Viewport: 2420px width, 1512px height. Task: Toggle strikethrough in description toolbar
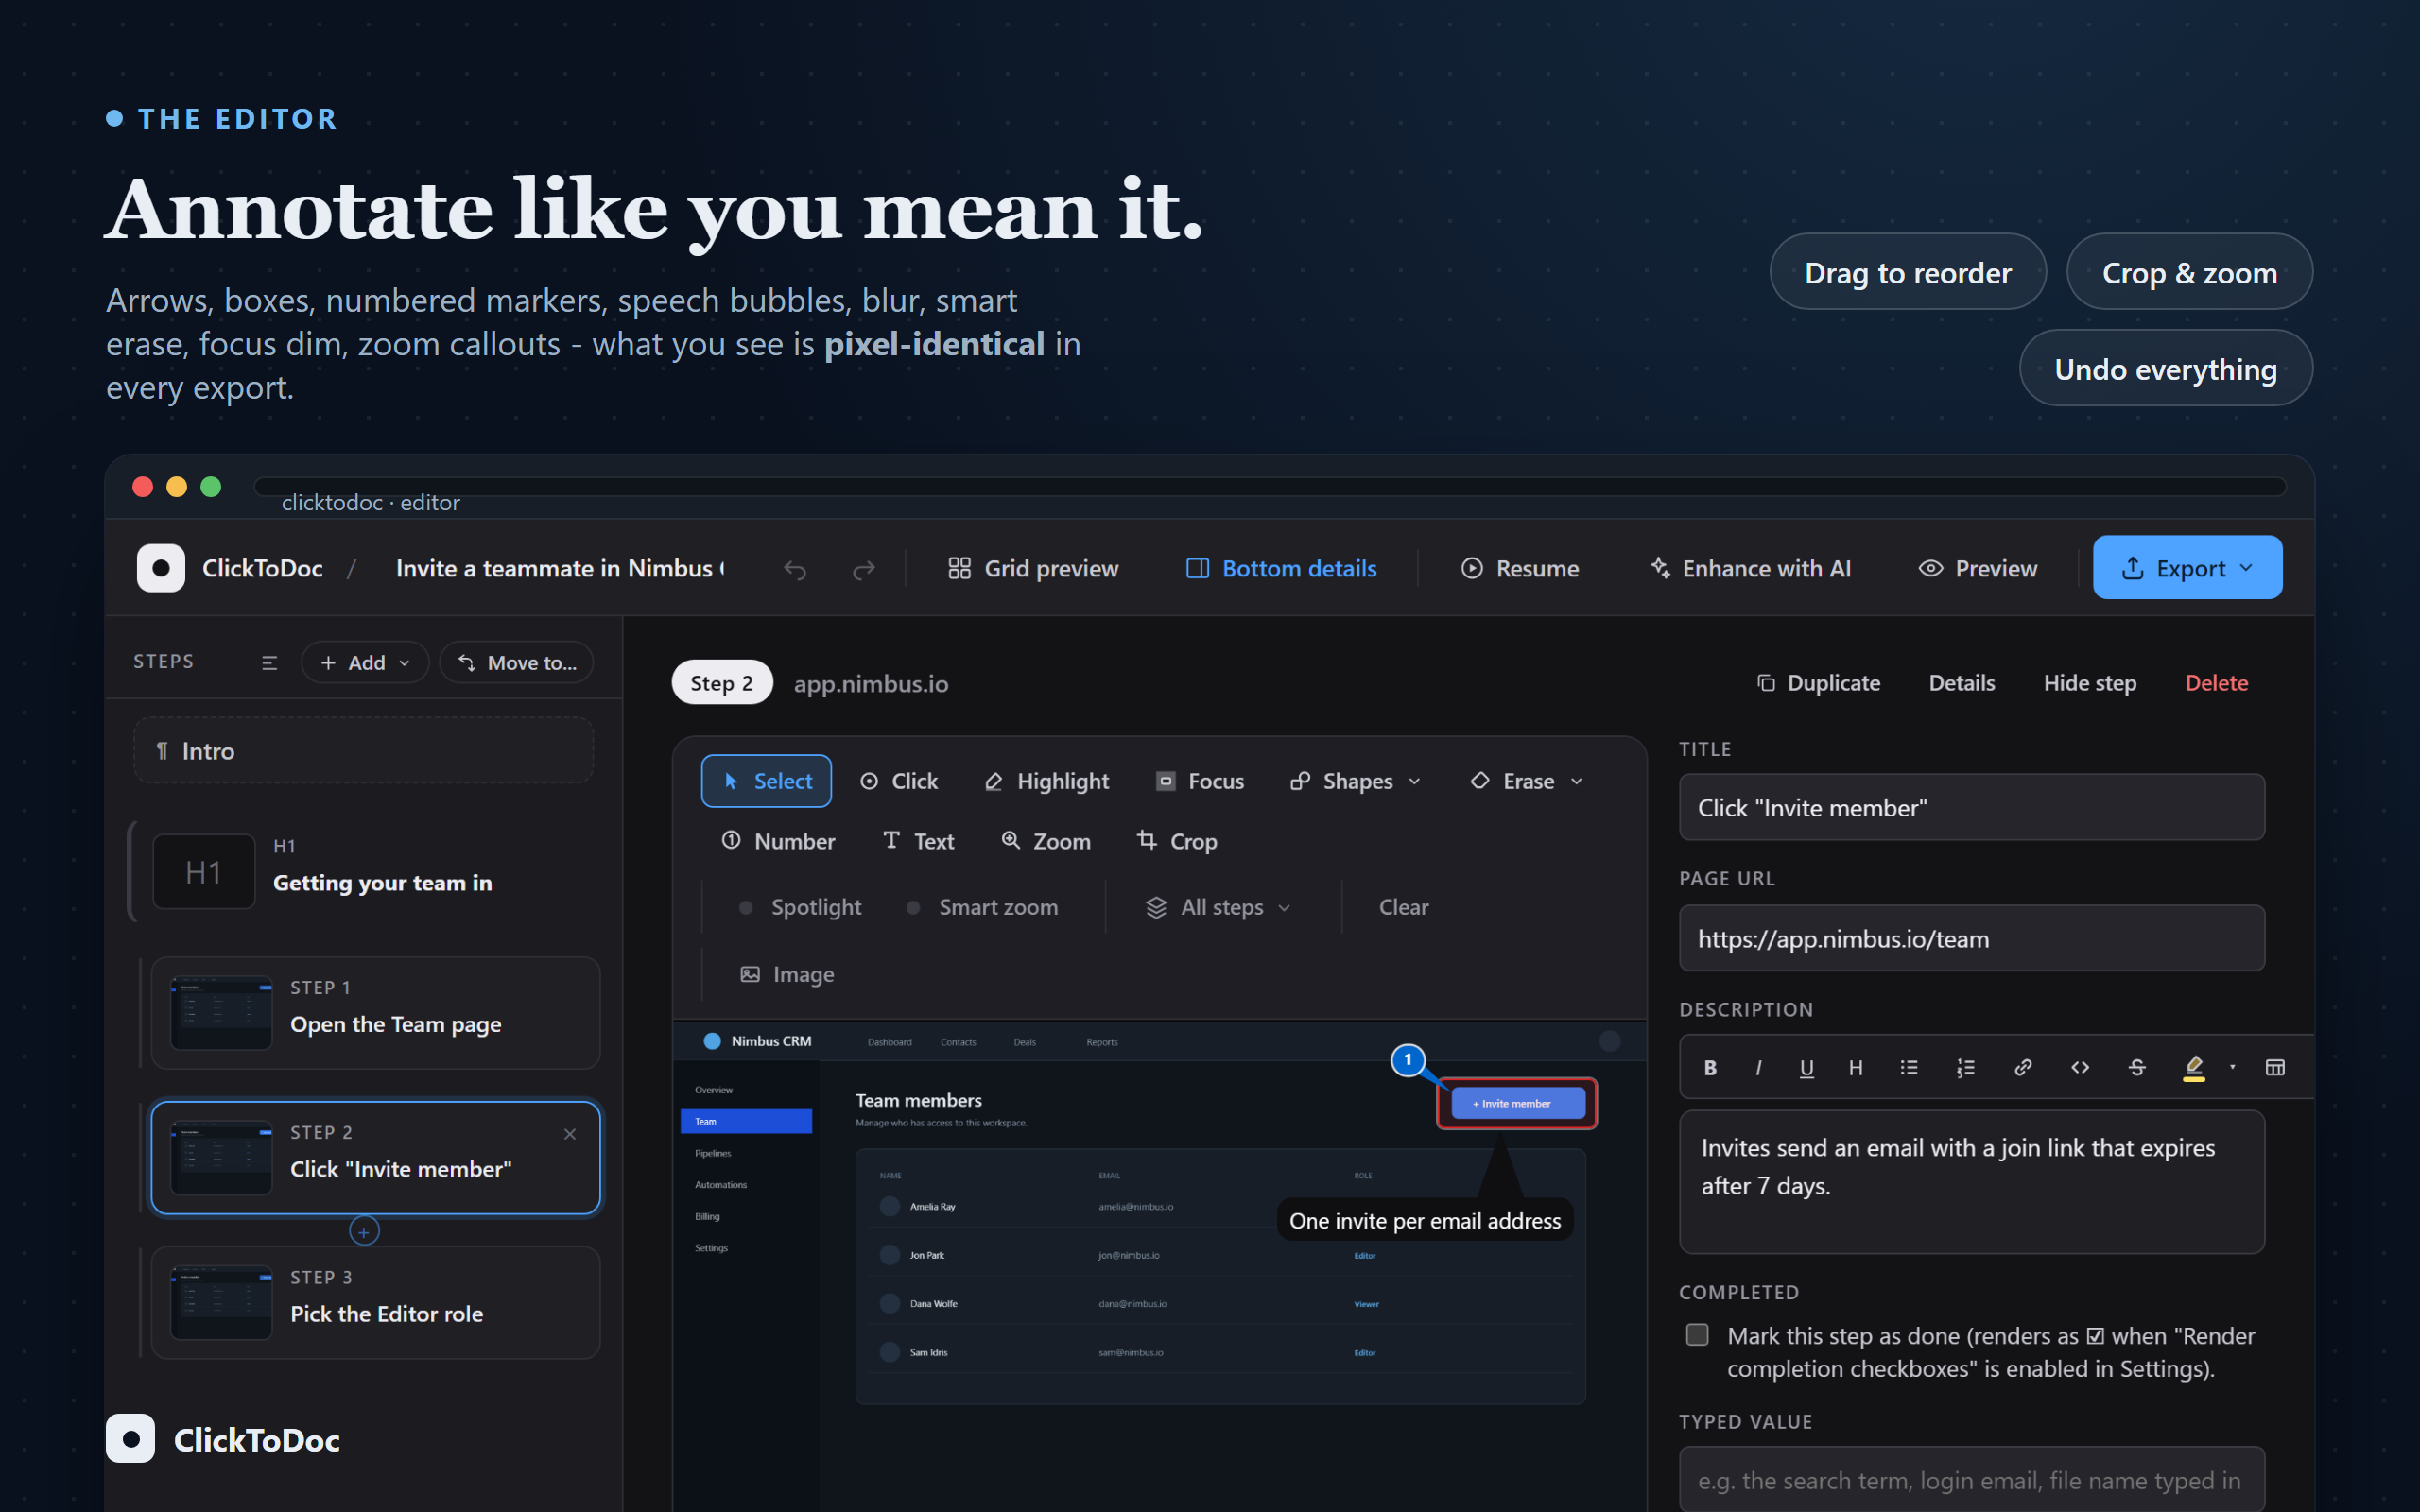click(2136, 1068)
